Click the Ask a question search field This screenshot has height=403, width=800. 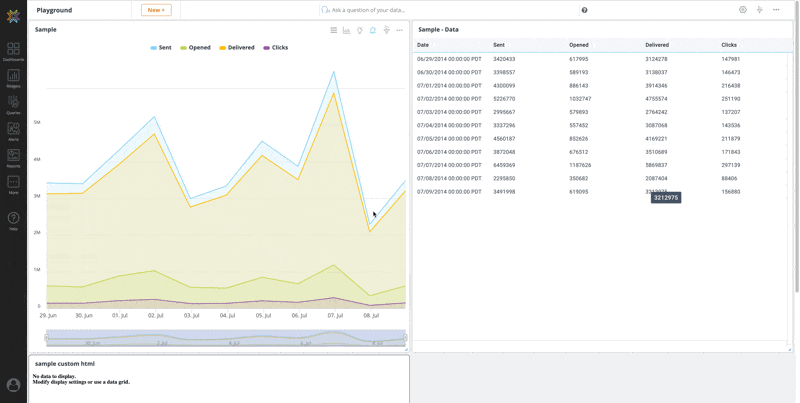point(370,10)
